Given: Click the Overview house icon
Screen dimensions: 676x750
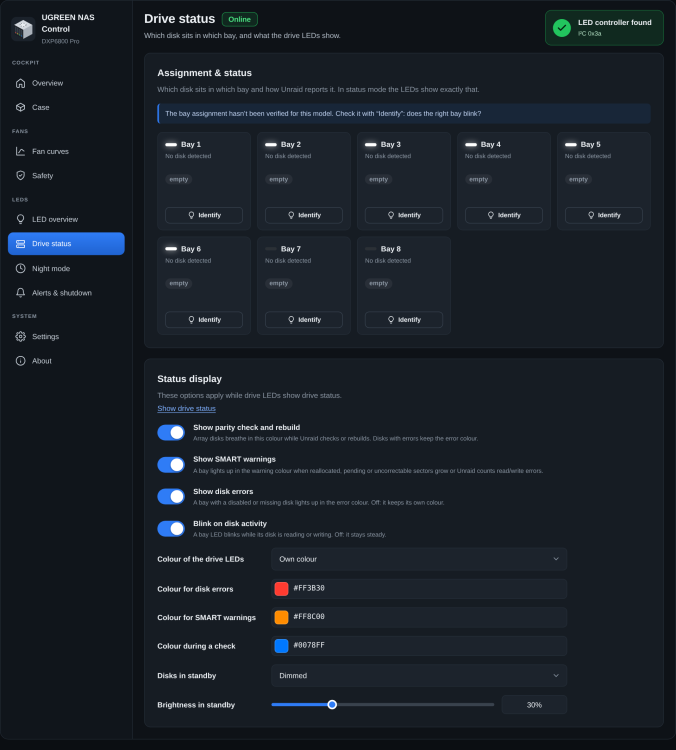Looking at the screenshot, I should [21, 83].
